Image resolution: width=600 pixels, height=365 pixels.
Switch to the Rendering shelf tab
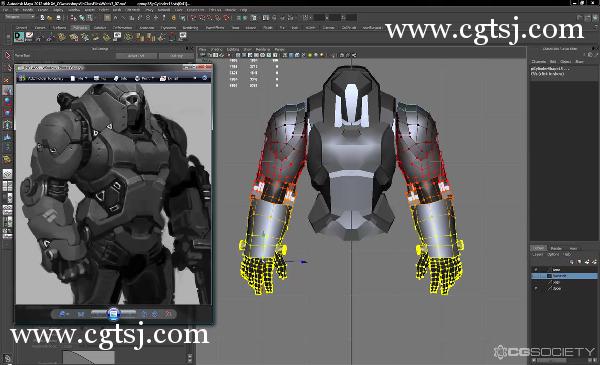click(x=190, y=28)
